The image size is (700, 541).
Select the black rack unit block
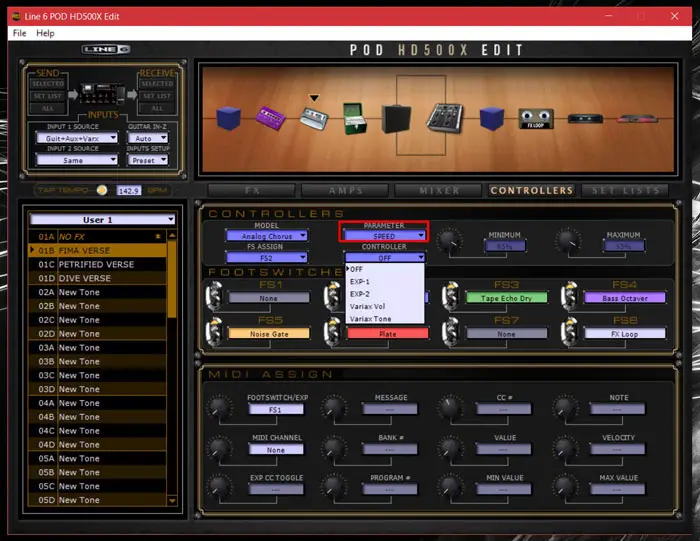(585, 119)
